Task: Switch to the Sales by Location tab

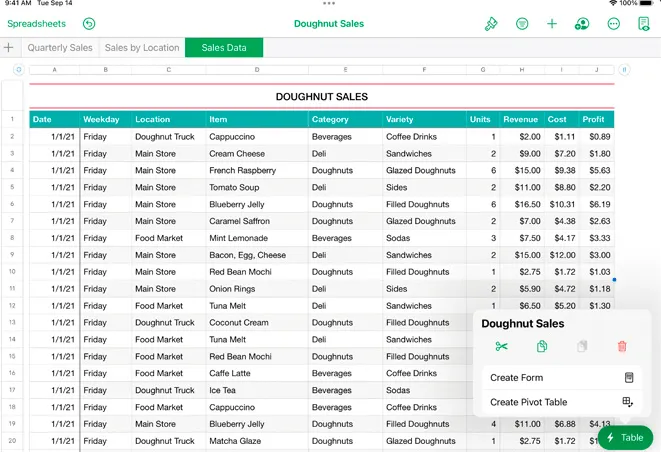Action: pyautogui.click(x=142, y=48)
